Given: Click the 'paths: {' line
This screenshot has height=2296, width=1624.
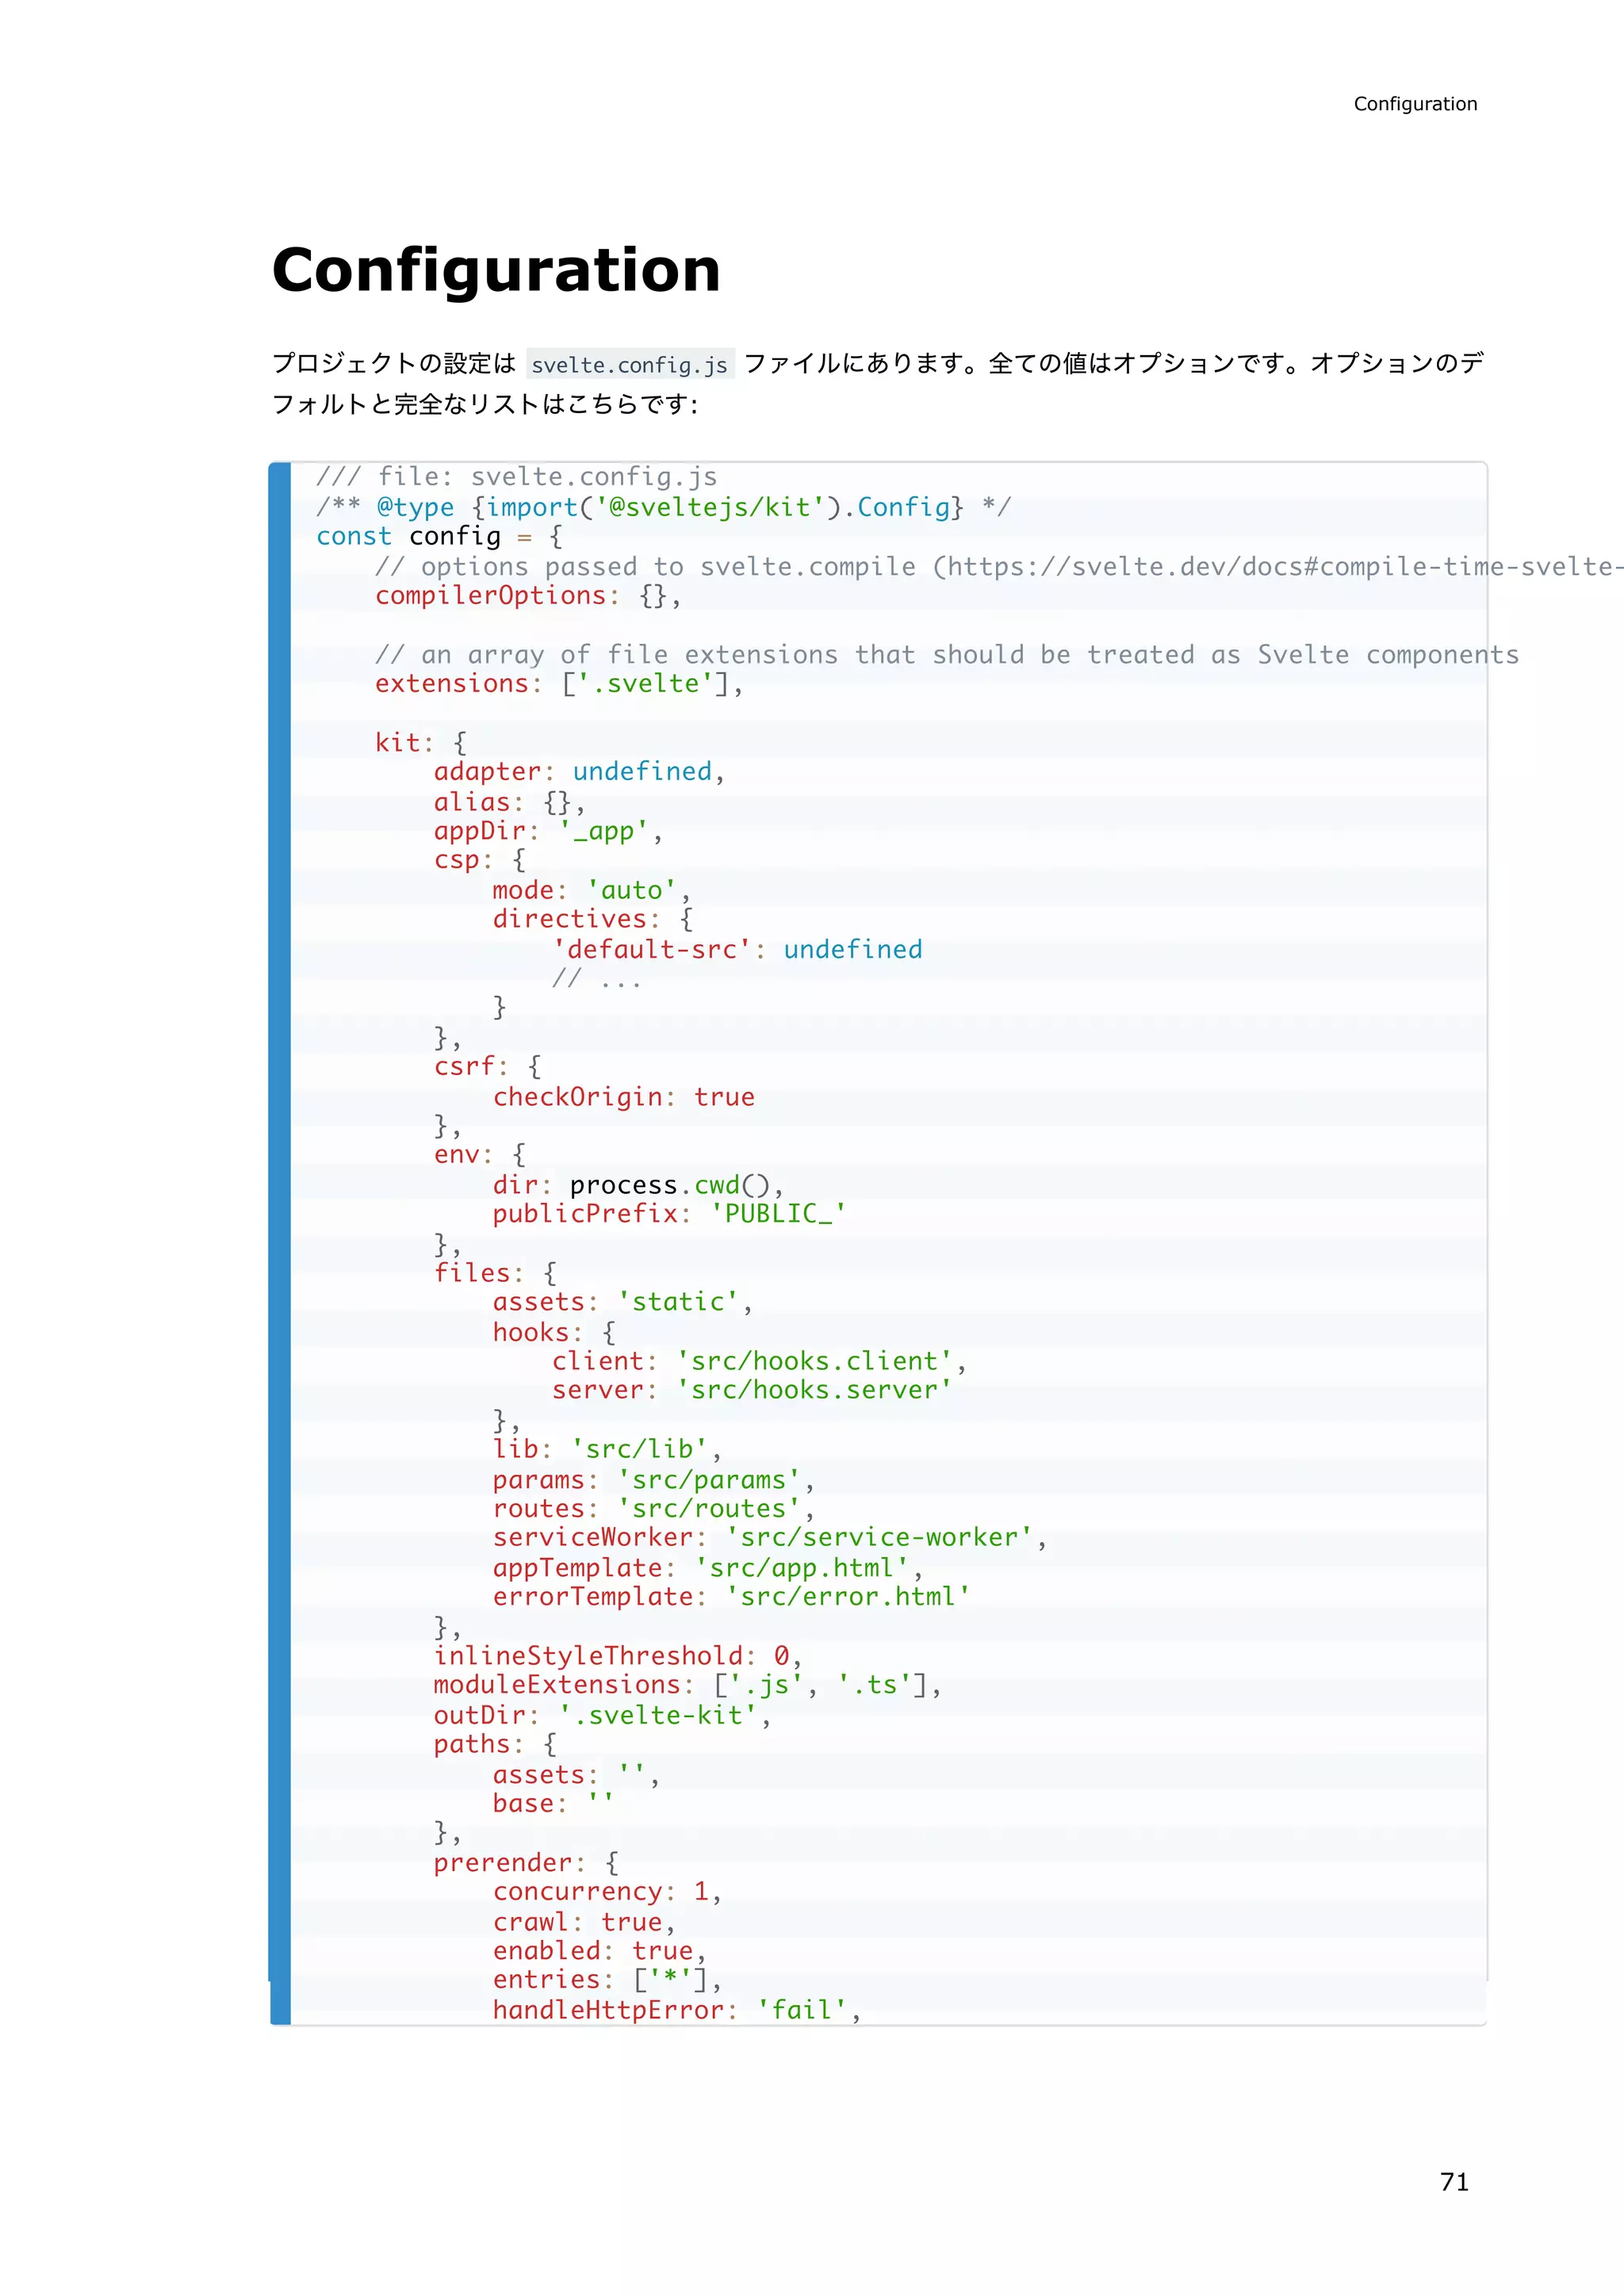Looking at the screenshot, I should click(x=496, y=1744).
